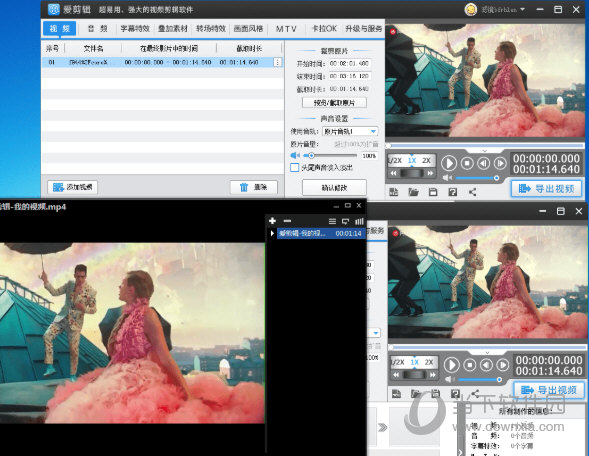The width and height of the screenshot is (589, 456).
Task: Stop playback in the top editor window
Action: coord(467,163)
